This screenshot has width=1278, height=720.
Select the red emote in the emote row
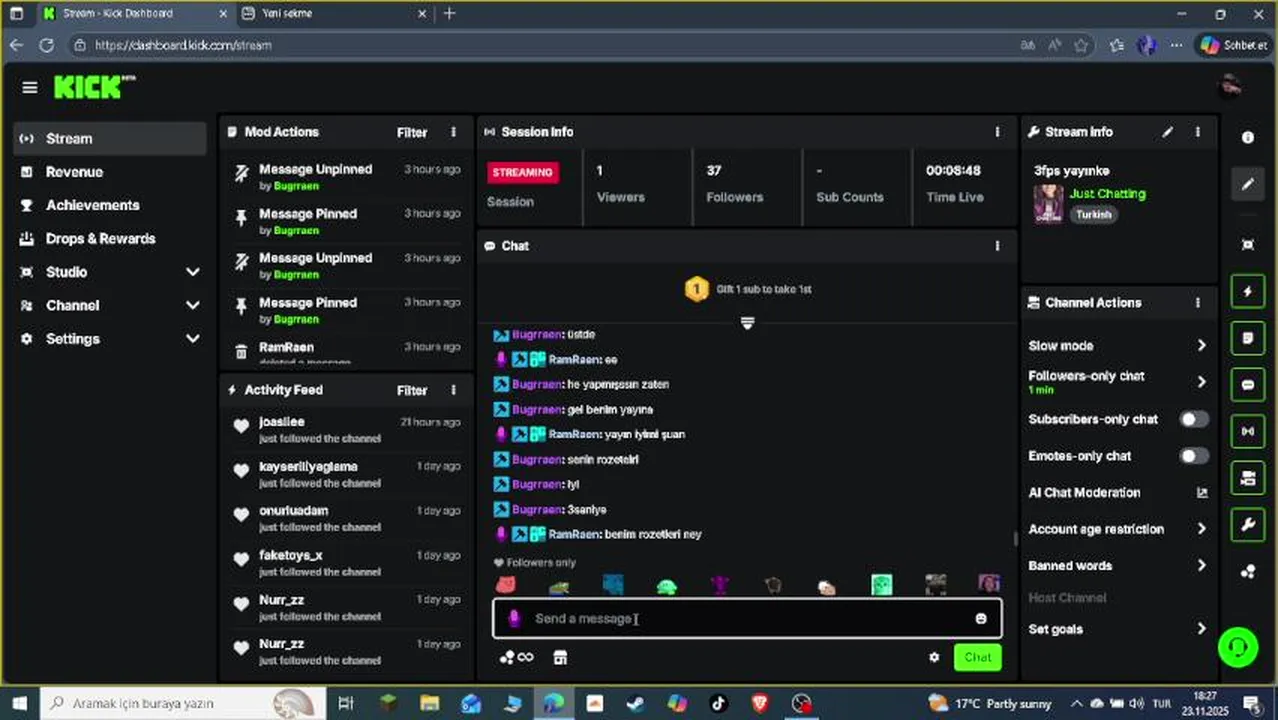(506, 585)
